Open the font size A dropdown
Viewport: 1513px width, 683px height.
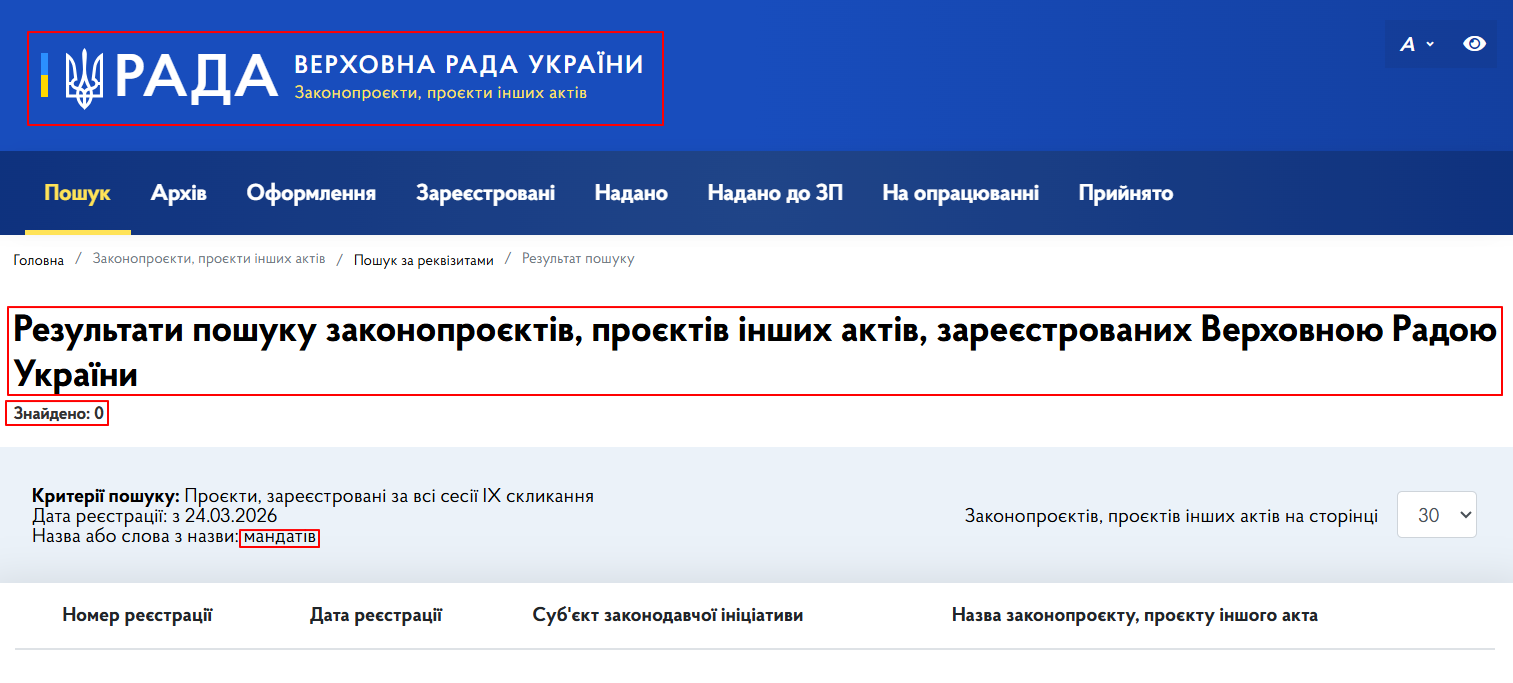pos(1417,44)
